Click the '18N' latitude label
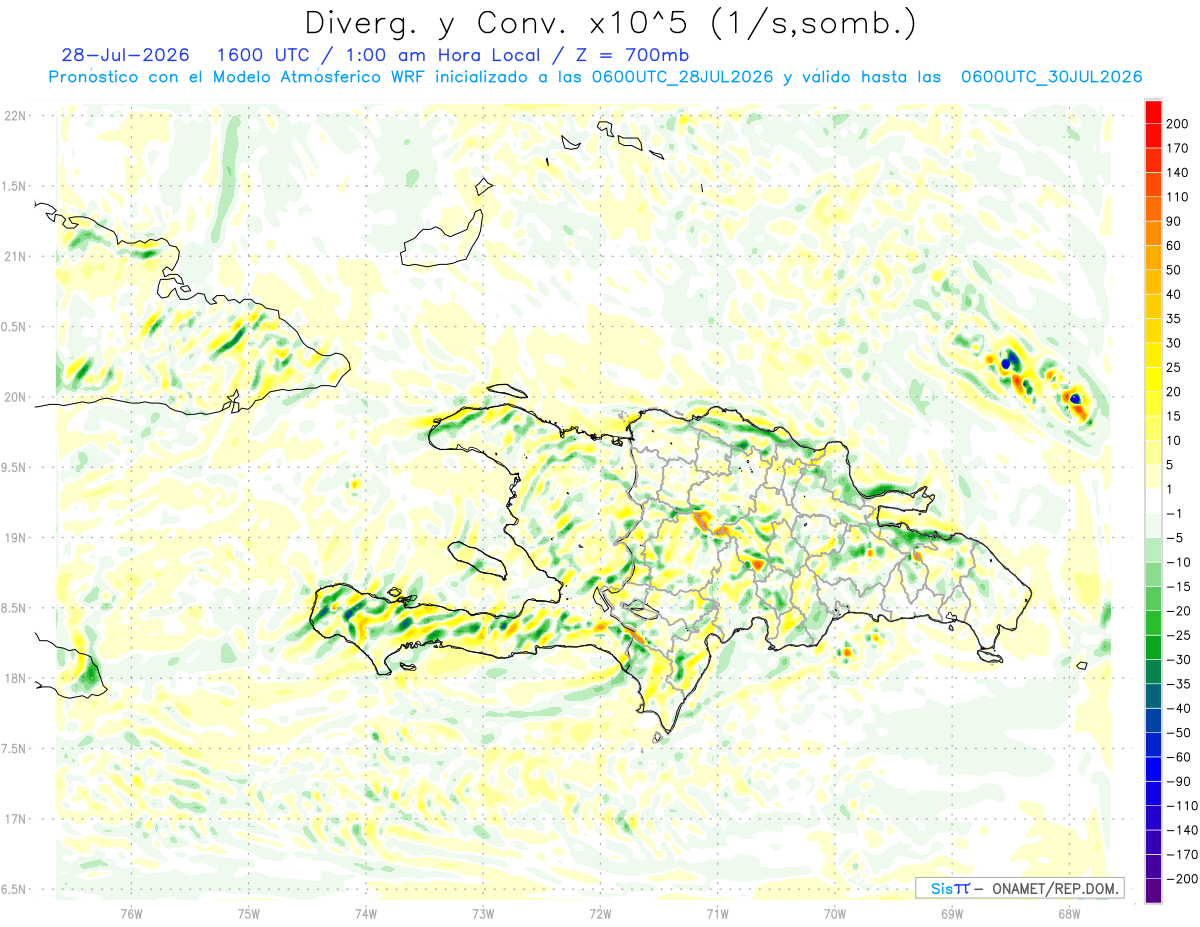This screenshot has width=1200, height=927. (14, 678)
